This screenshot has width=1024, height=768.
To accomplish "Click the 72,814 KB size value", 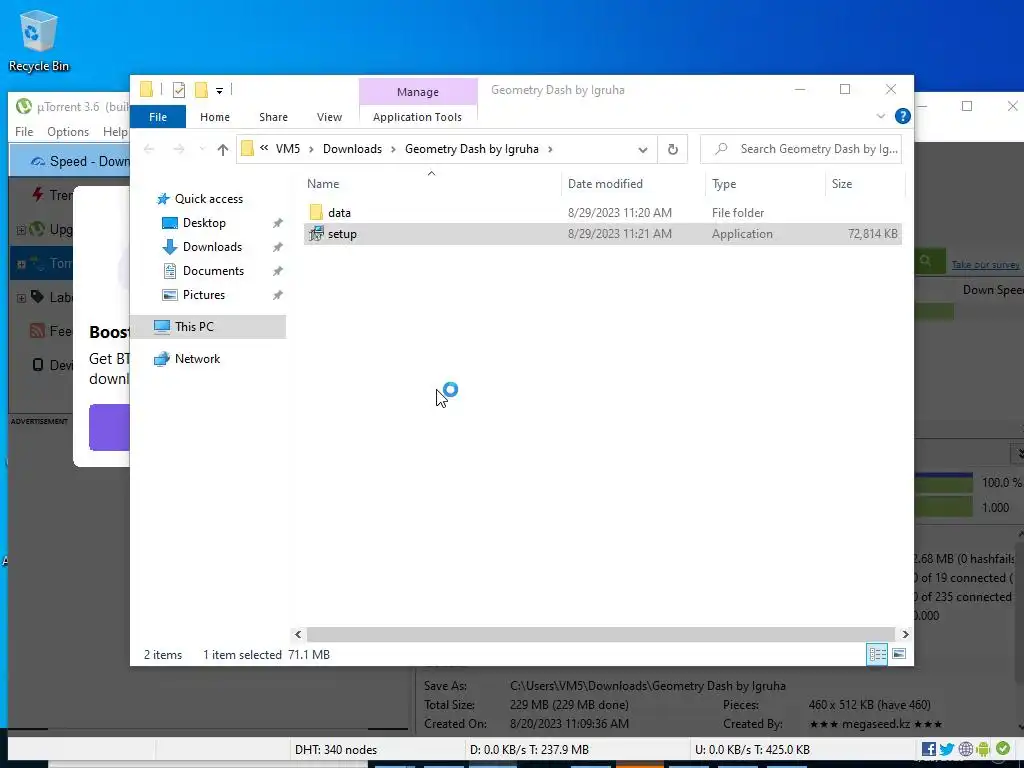I will (872, 234).
